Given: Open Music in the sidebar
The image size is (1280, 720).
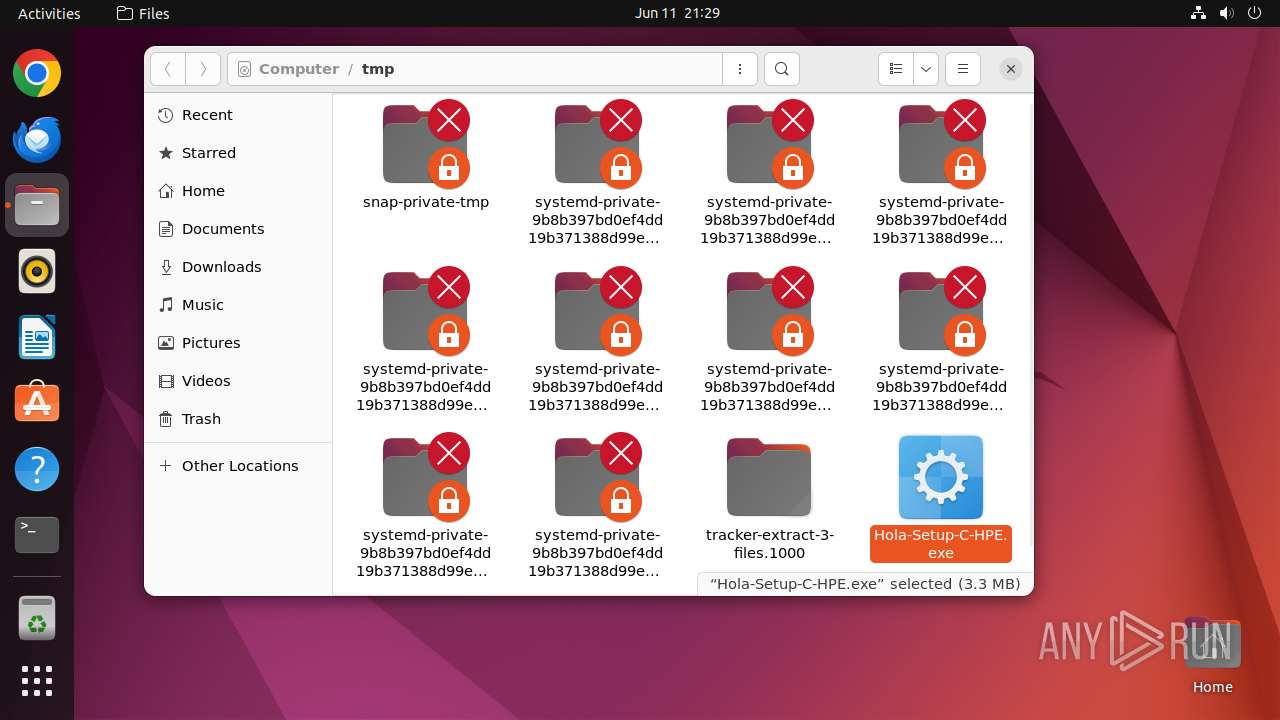Looking at the screenshot, I should tap(238, 305).
